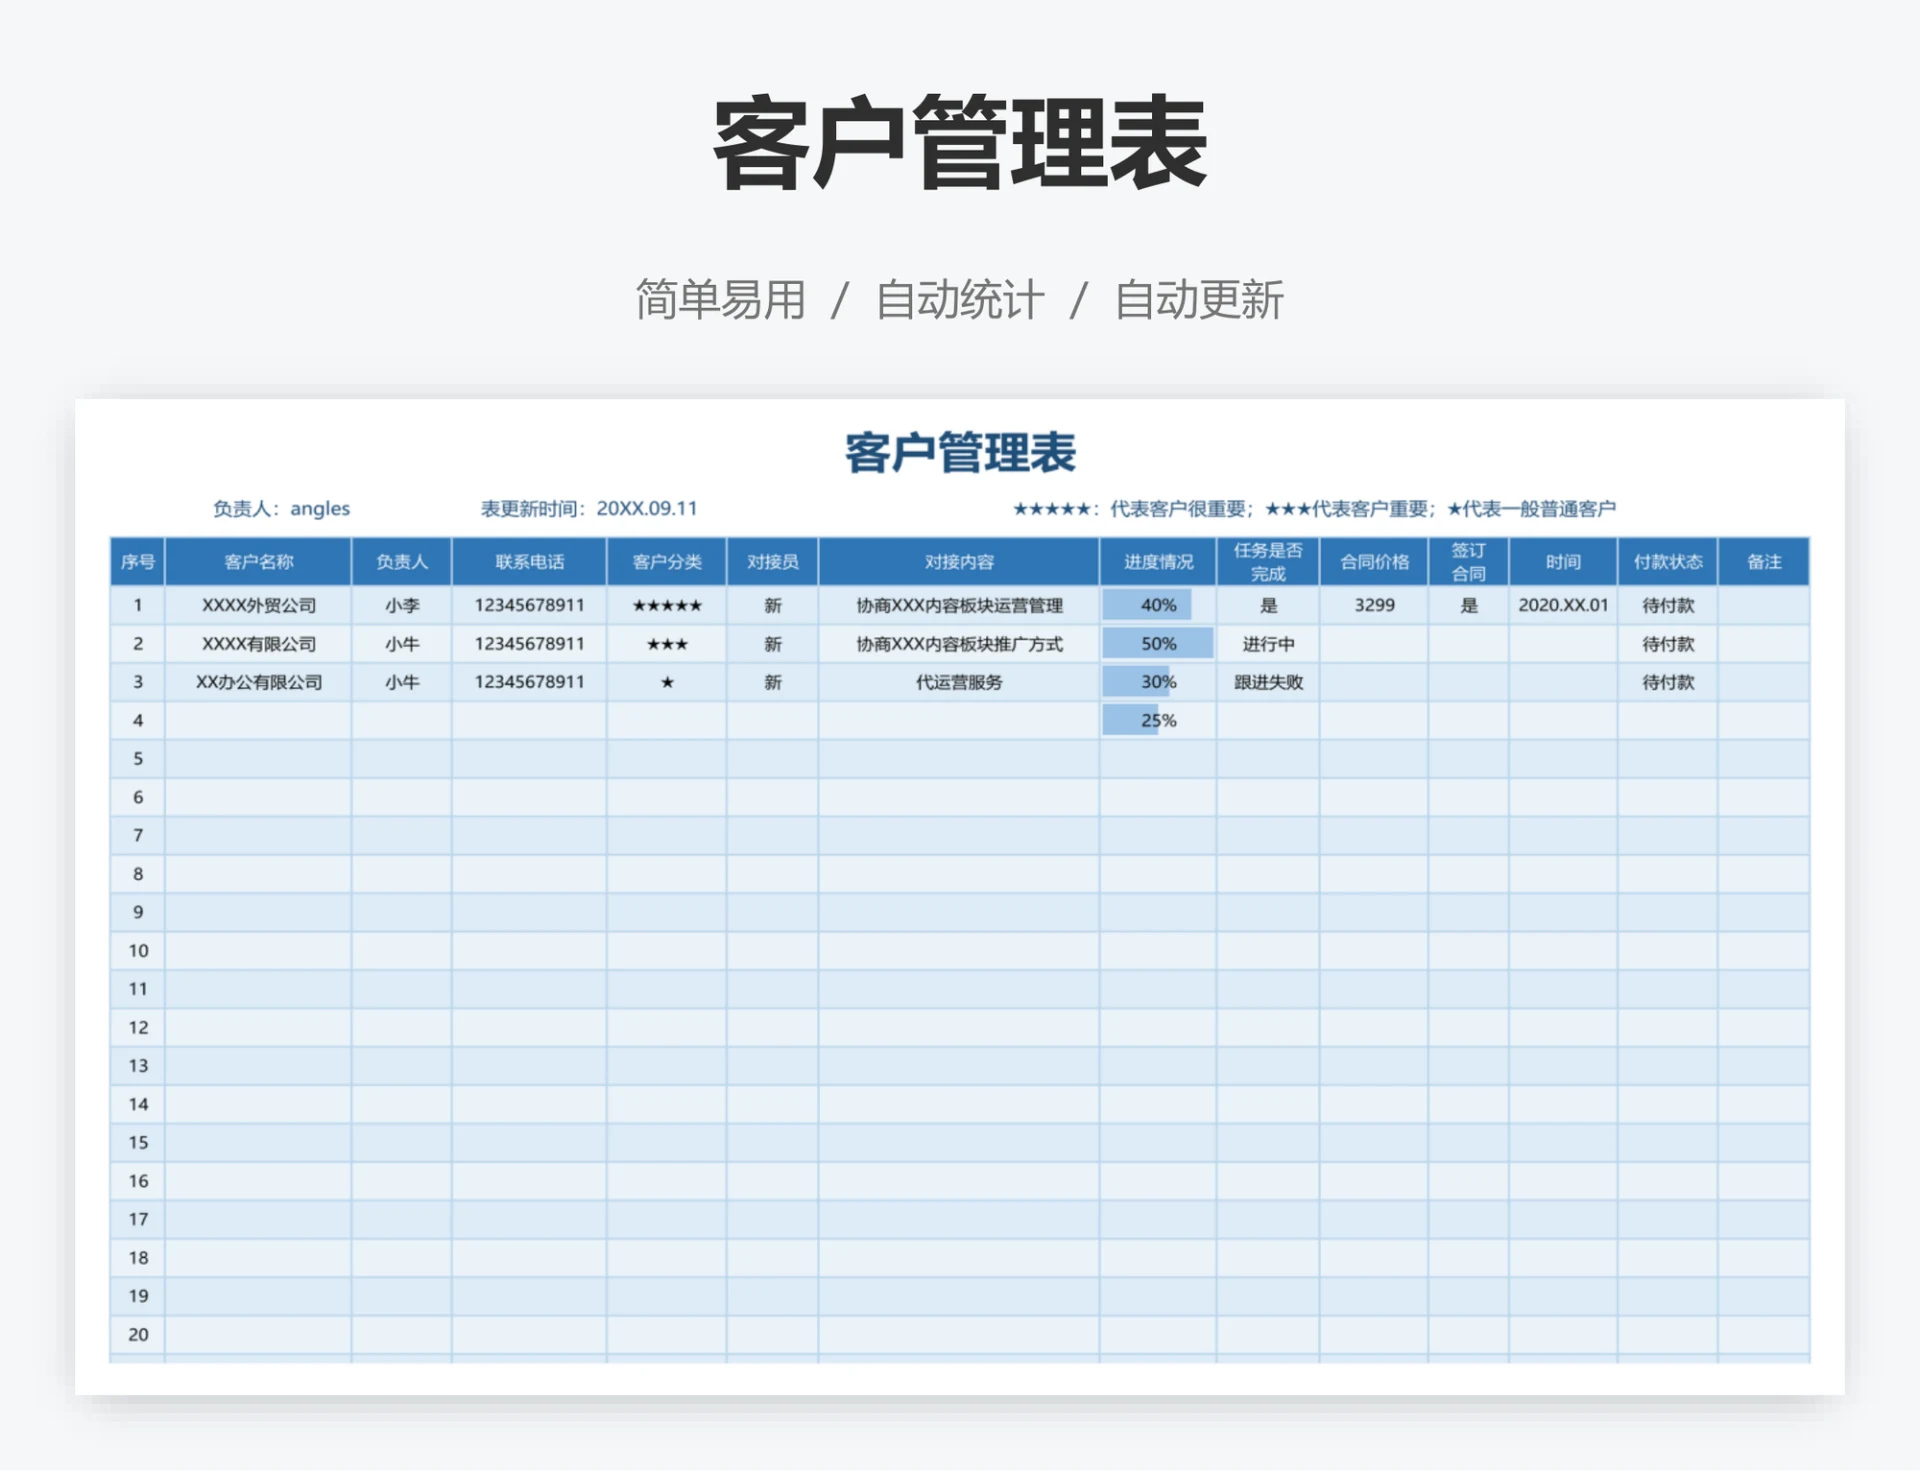The height and width of the screenshot is (1471, 1920).
Task: Select the 表更新时间 20XX.09.11 label
Action: tap(590, 508)
